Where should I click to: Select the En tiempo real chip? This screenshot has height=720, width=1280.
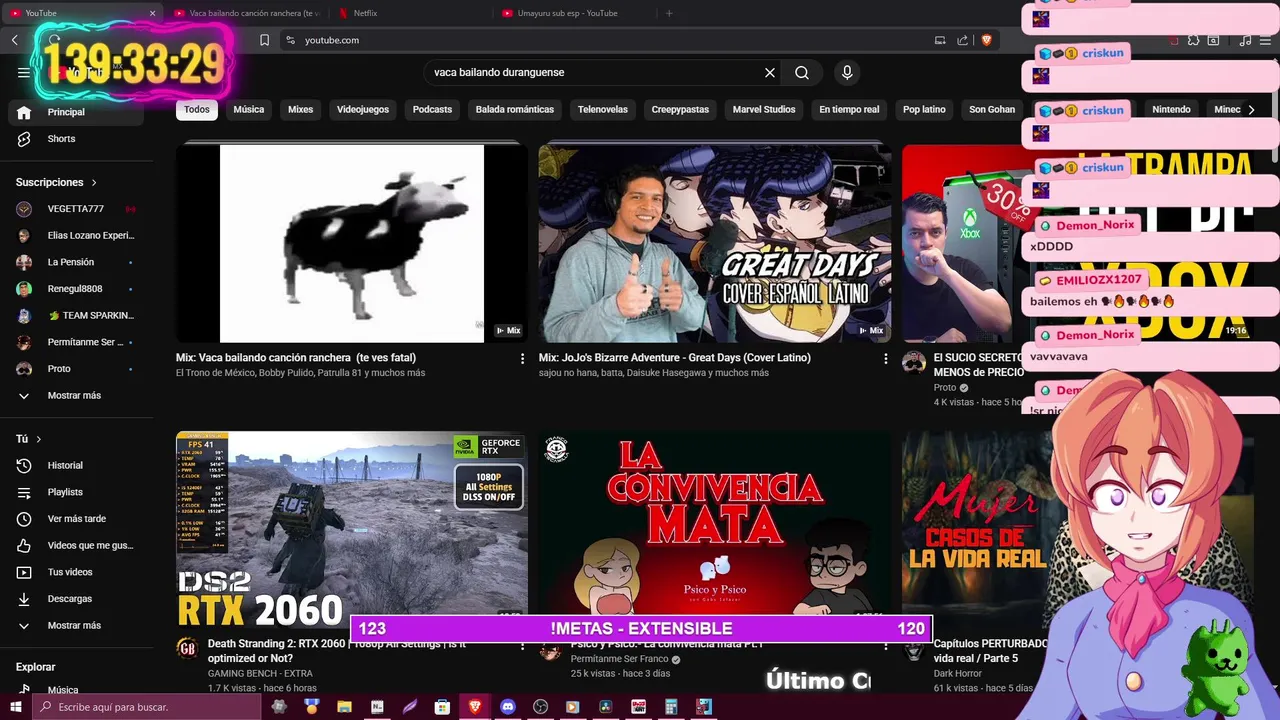tap(849, 110)
